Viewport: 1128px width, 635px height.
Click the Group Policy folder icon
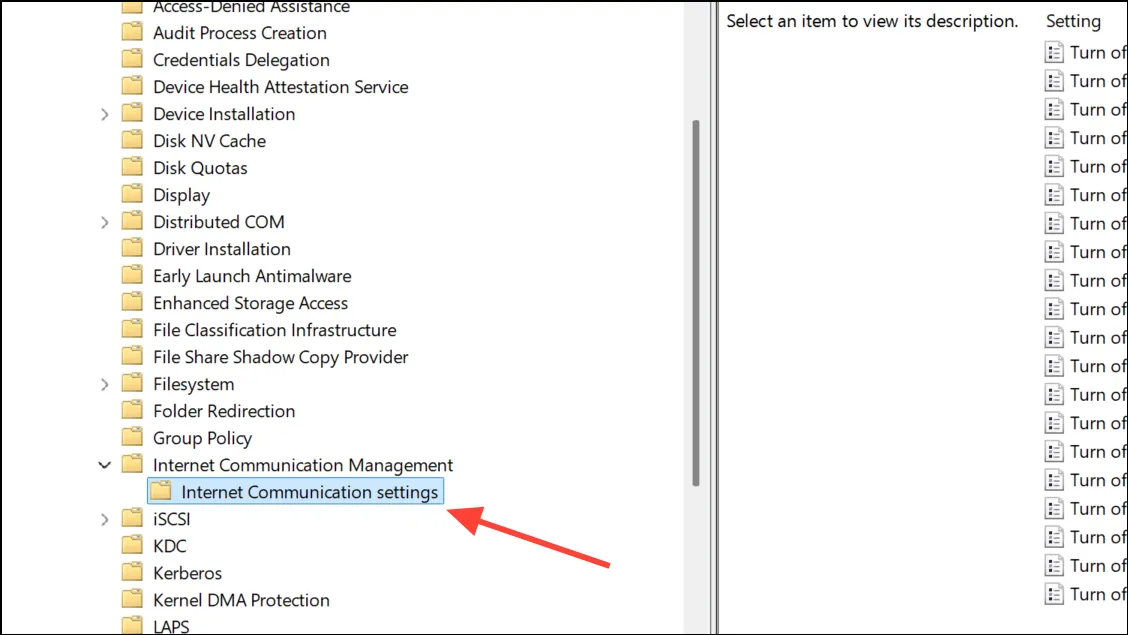(132, 437)
